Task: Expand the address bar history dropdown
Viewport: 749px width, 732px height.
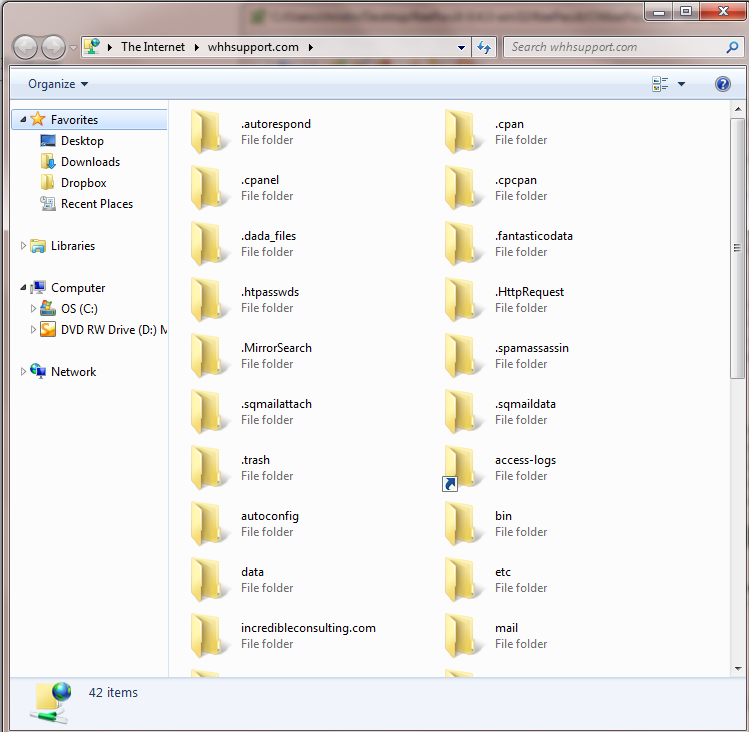Action: coord(461,47)
